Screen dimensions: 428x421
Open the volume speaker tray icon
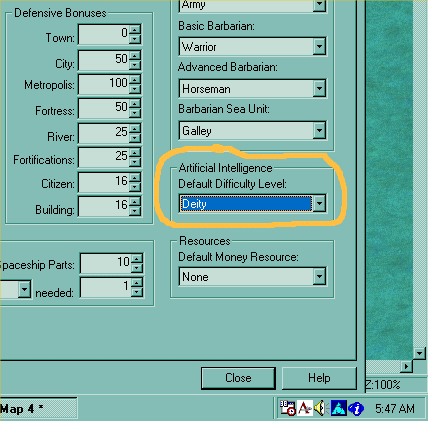coord(321,408)
